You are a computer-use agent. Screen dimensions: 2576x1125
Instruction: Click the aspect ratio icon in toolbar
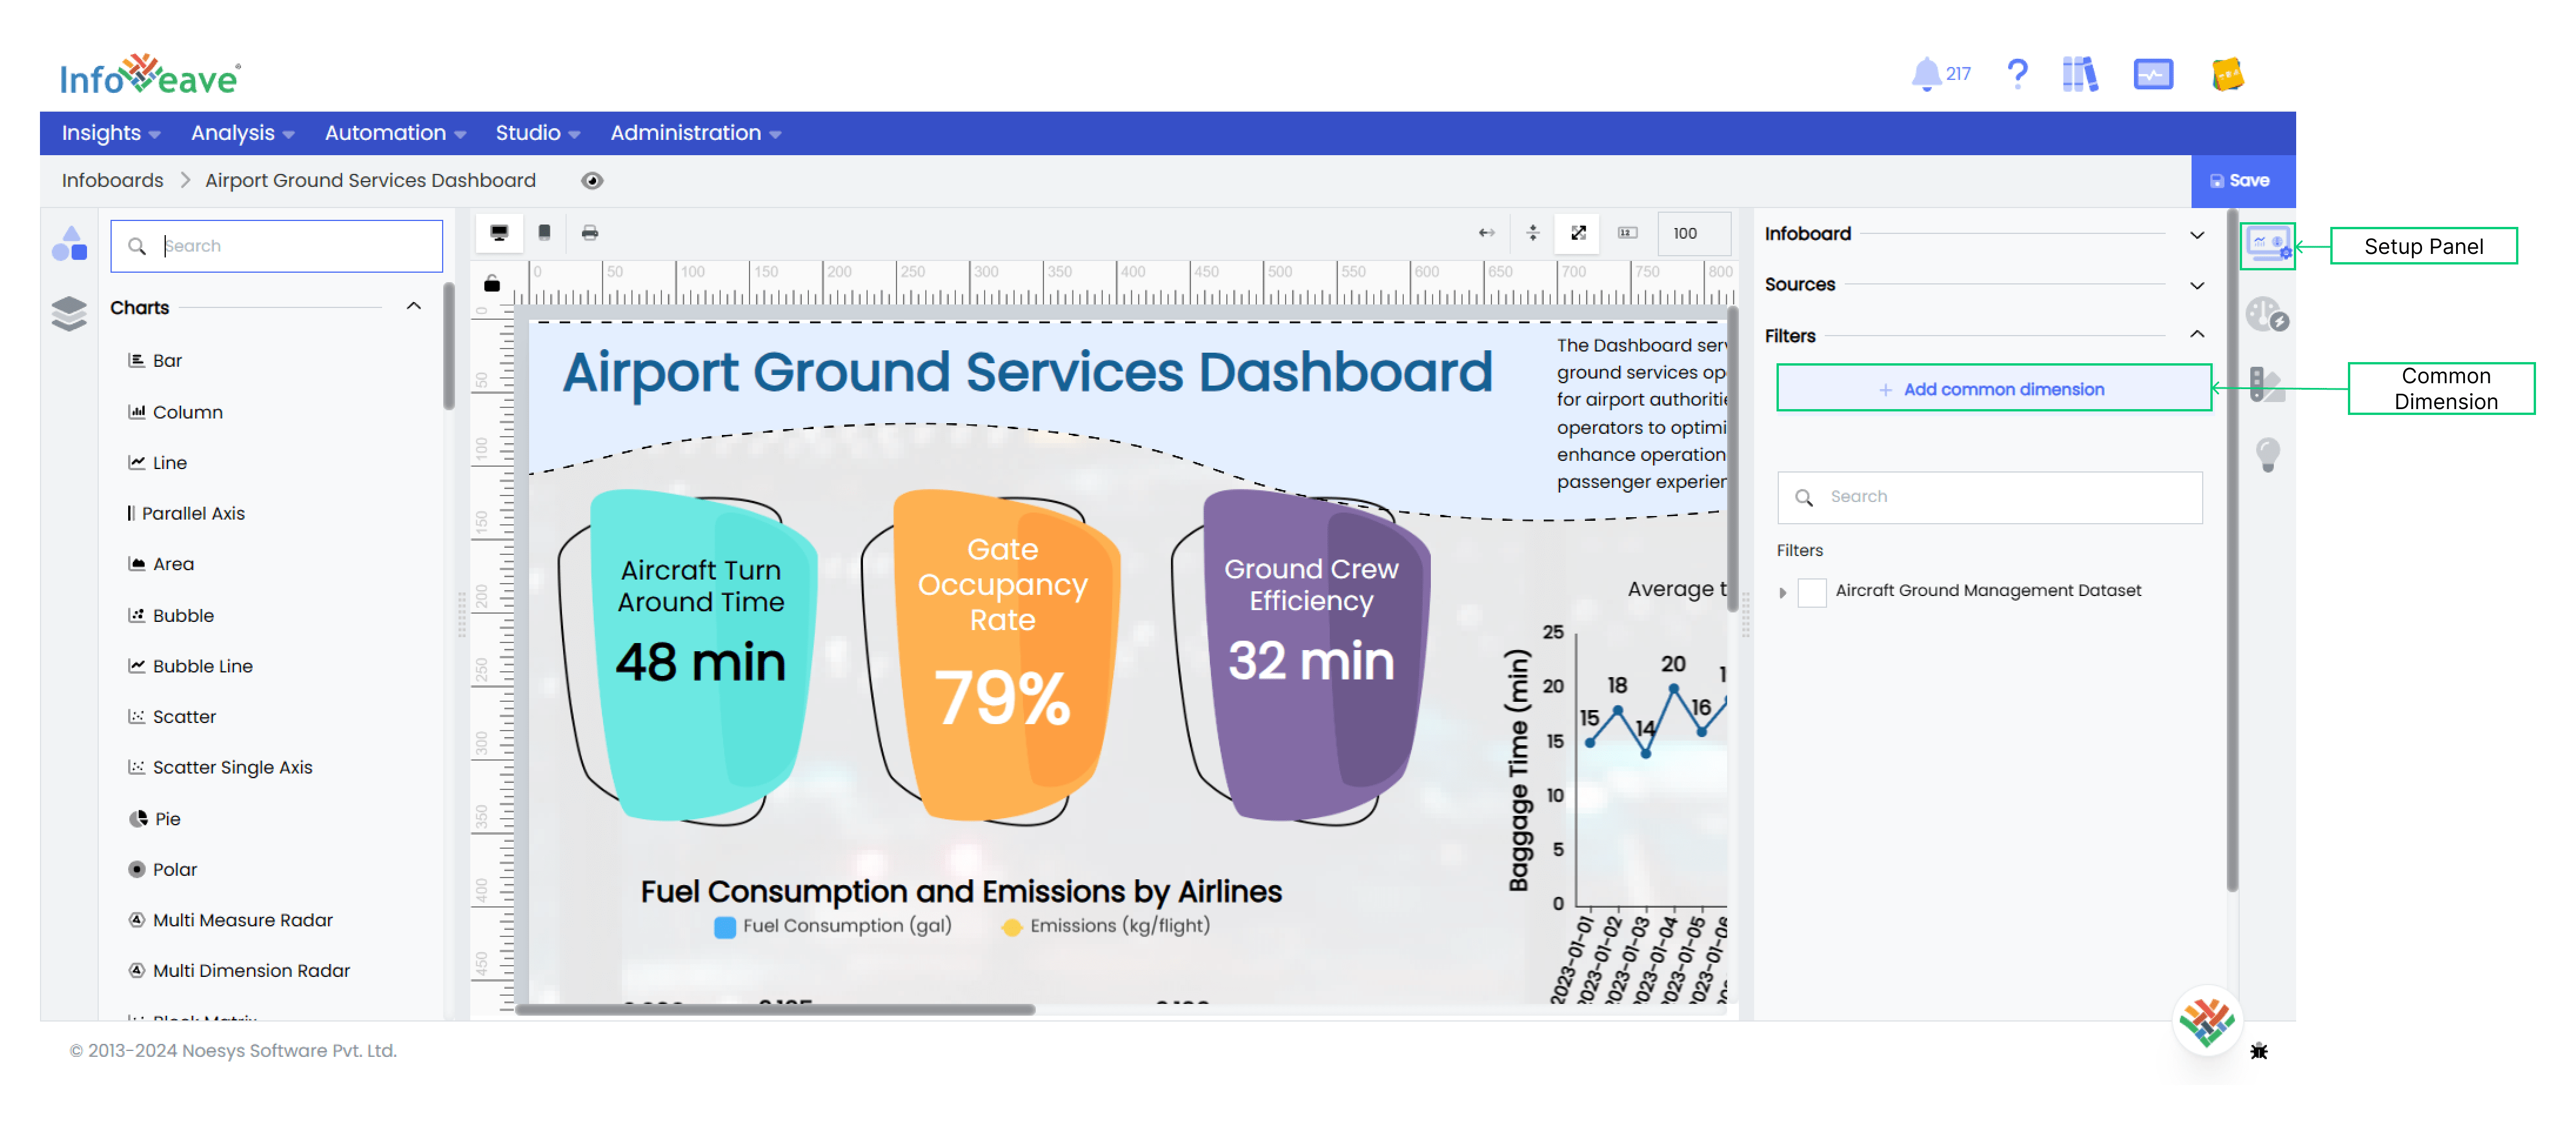1628,233
